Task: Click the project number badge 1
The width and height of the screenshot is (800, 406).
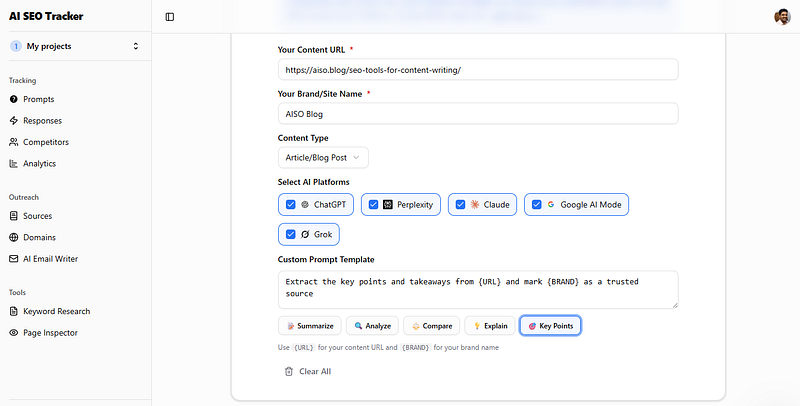Action: pyautogui.click(x=16, y=46)
